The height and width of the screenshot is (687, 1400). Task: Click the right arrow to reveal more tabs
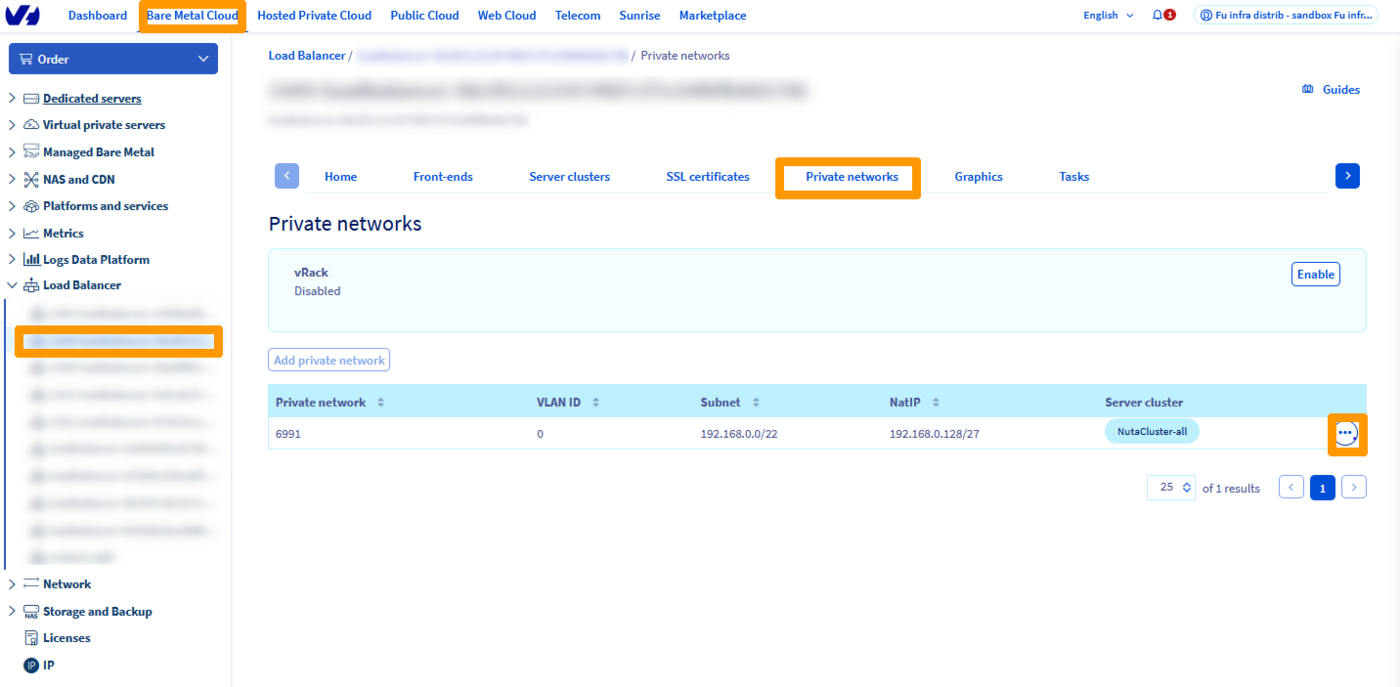[x=1347, y=175]
